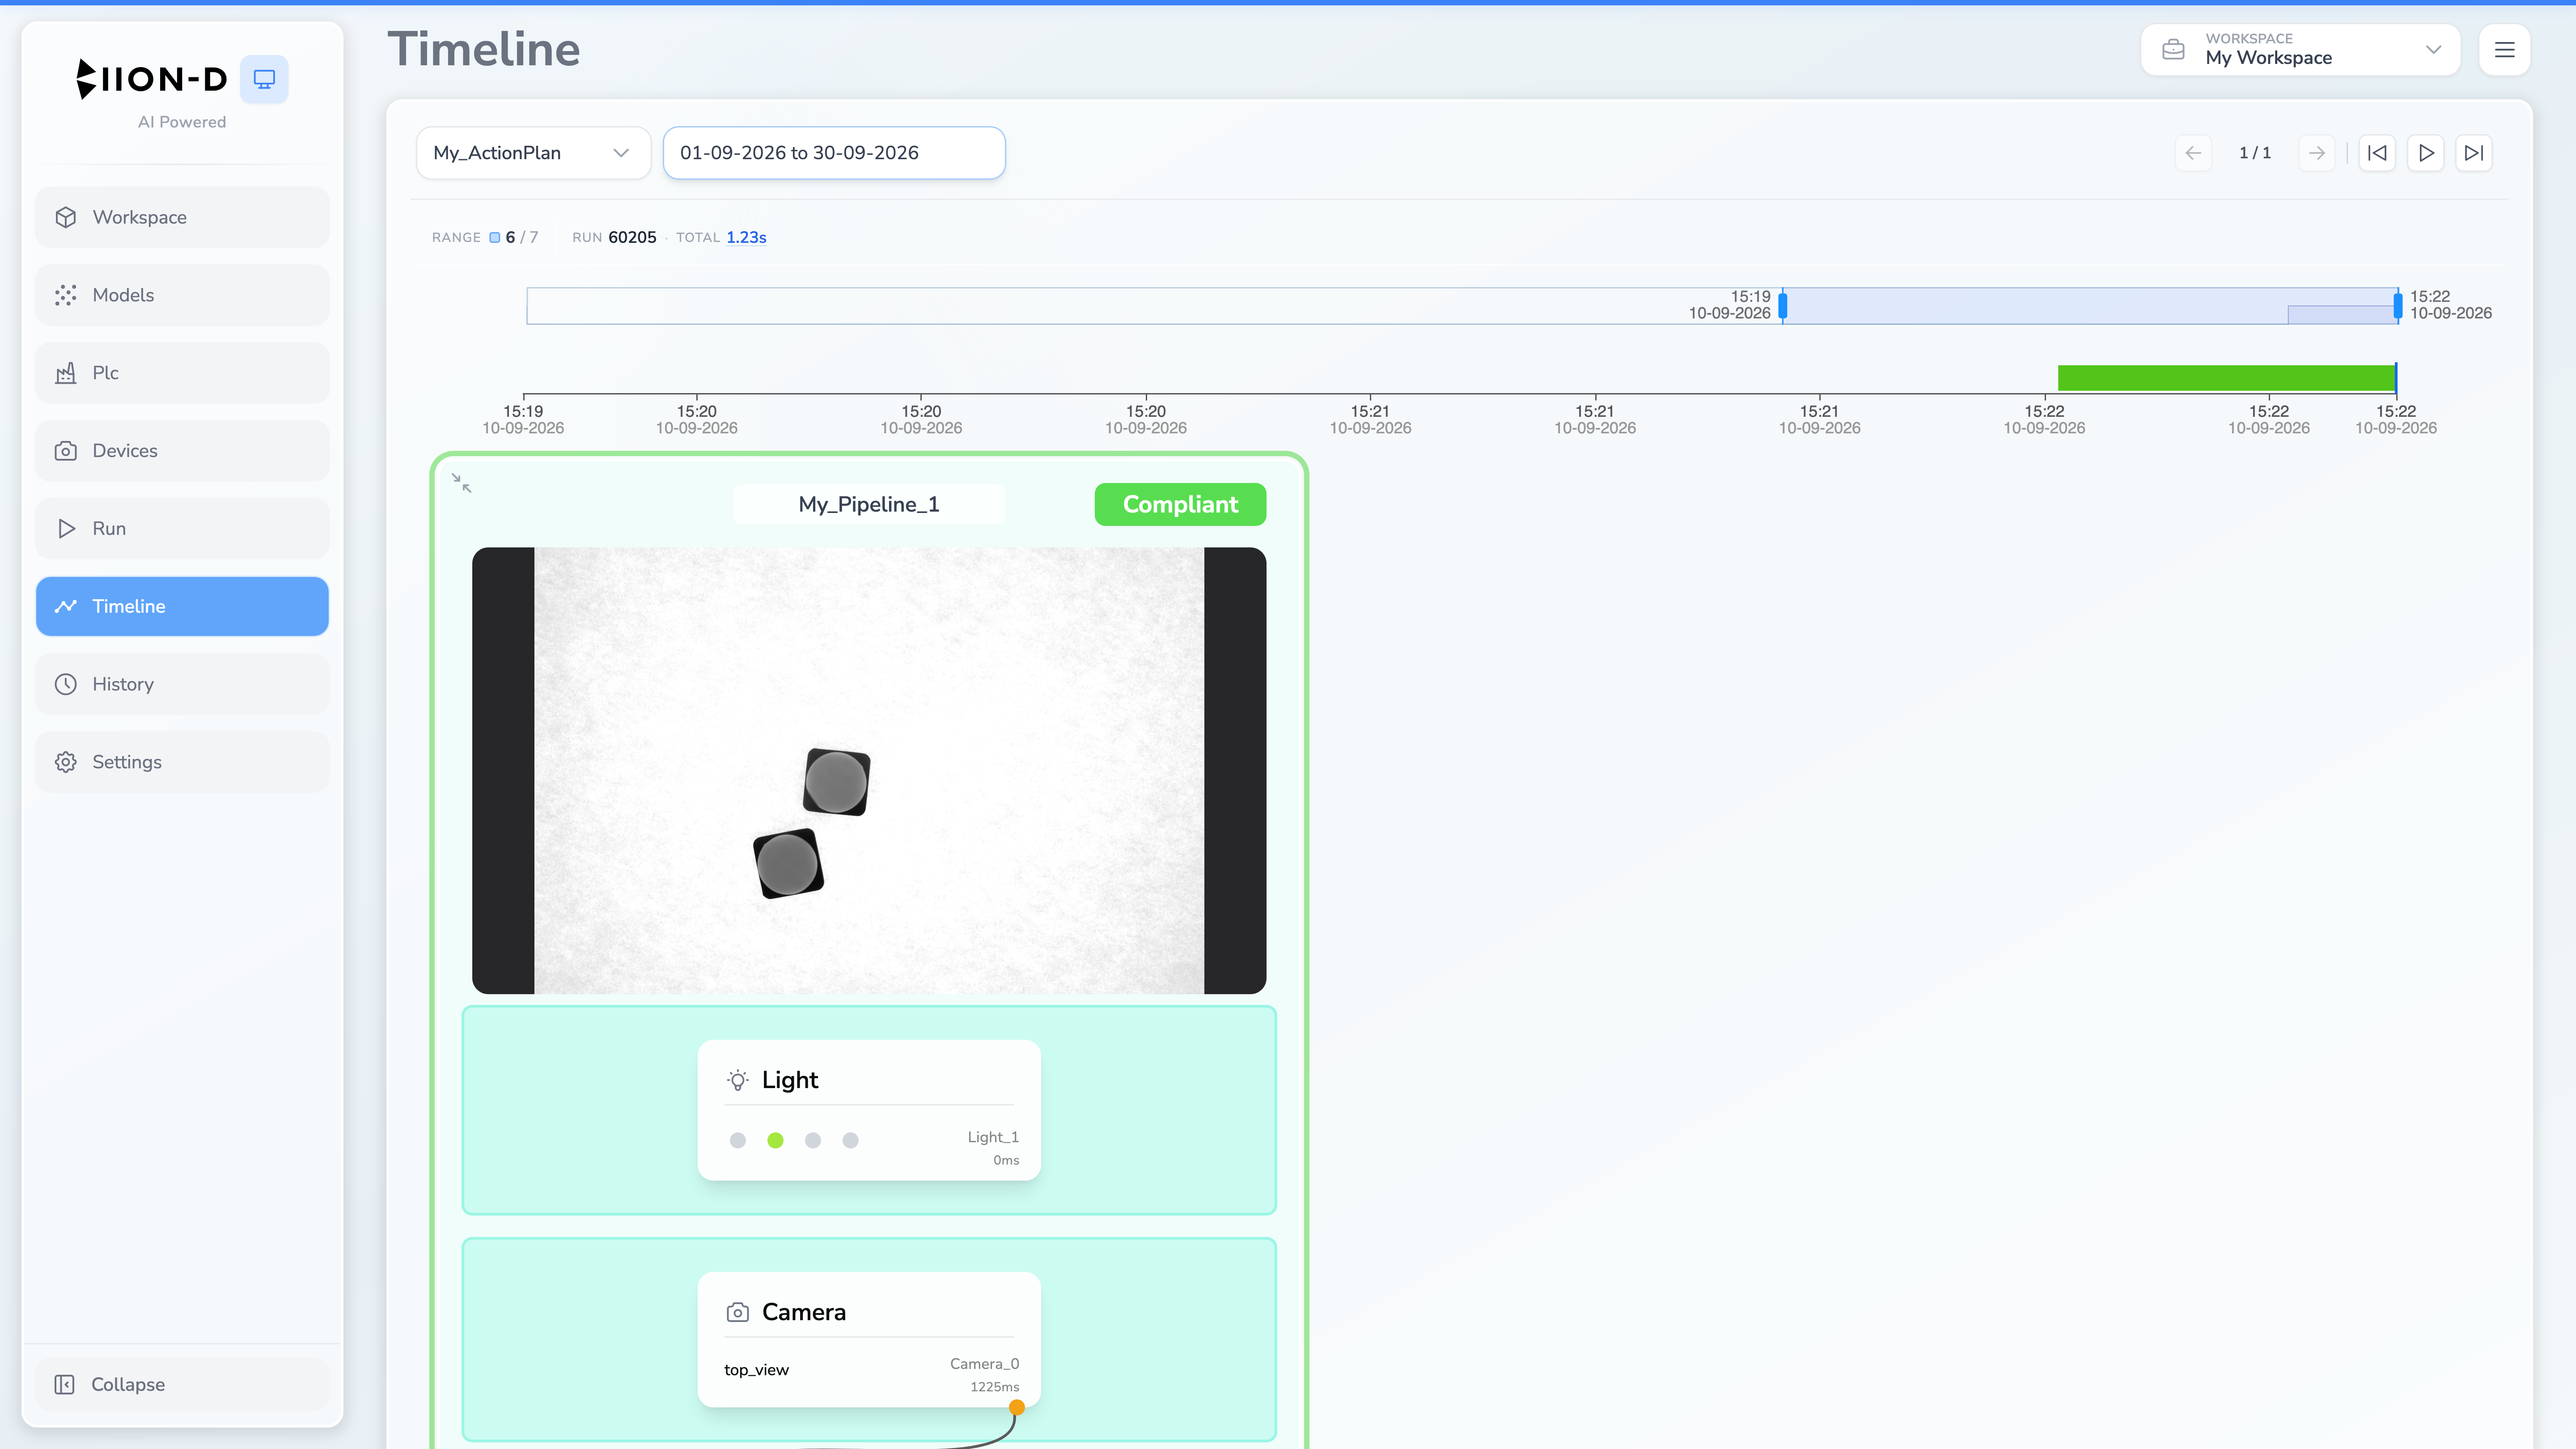Click the My_Pipeline_1 title
This screenshot has height=1449, width=2576.
(x=869, y=504)
